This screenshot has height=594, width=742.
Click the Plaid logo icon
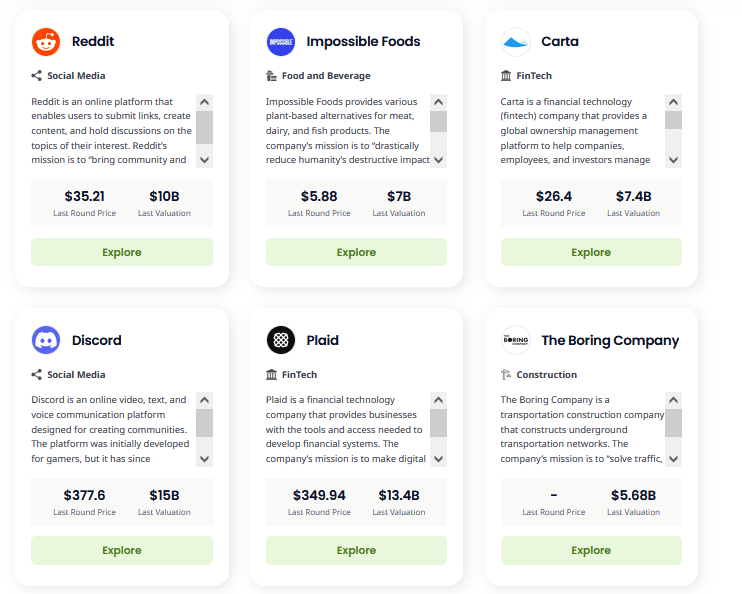tap(281, 340)
